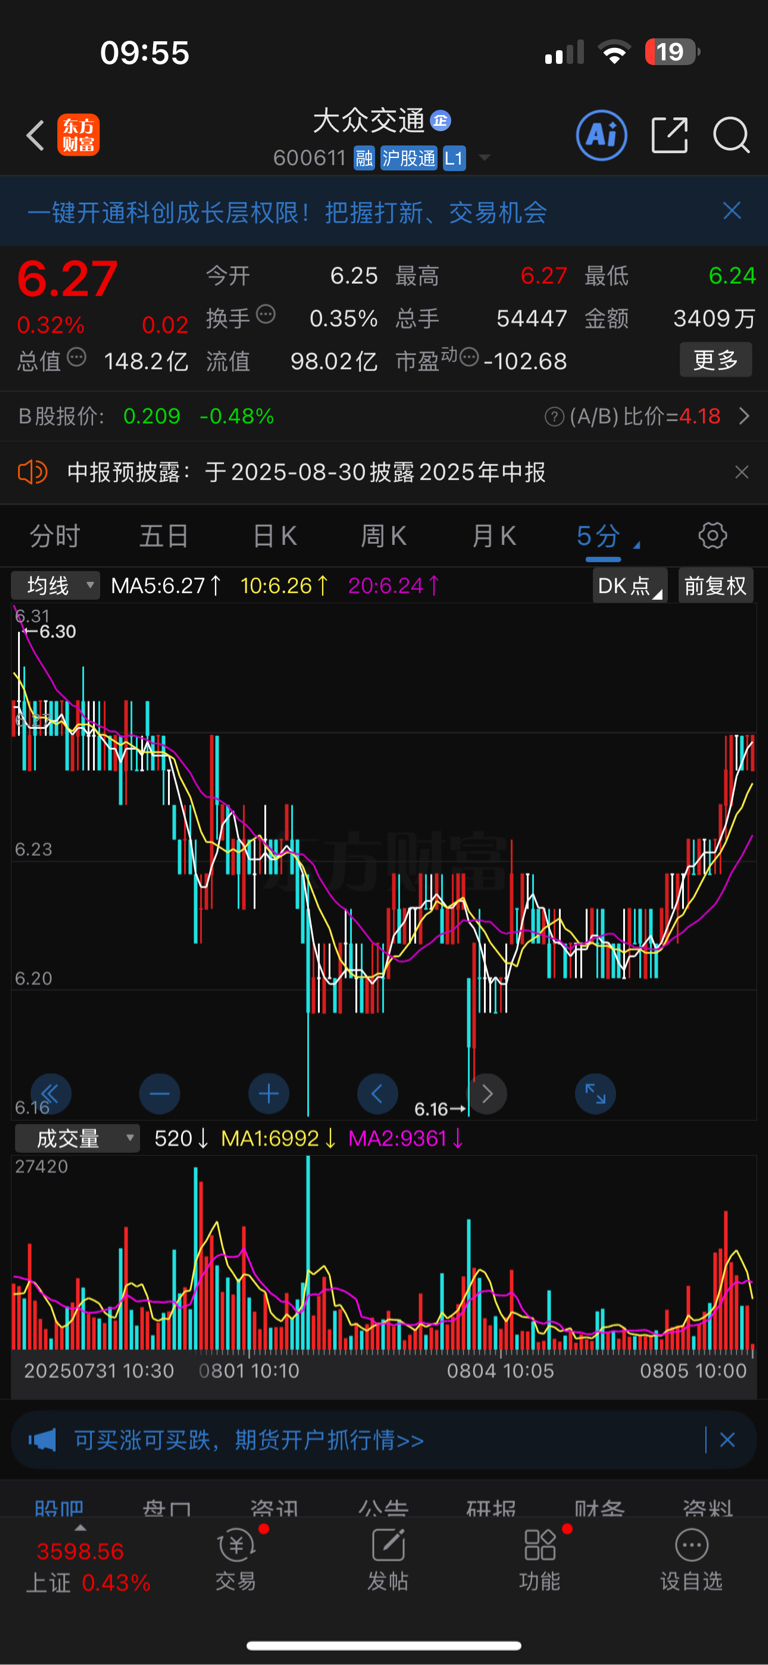Move chart right with right arrow
768x1665 pixels.
487,1093
